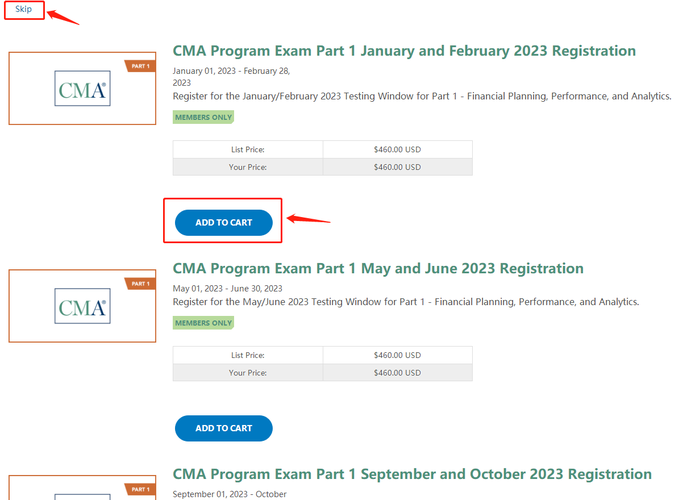675x500 pixels.
Task: Click Part 1 ribbon on May/June thumbnail
Action: tap(139, 283)
